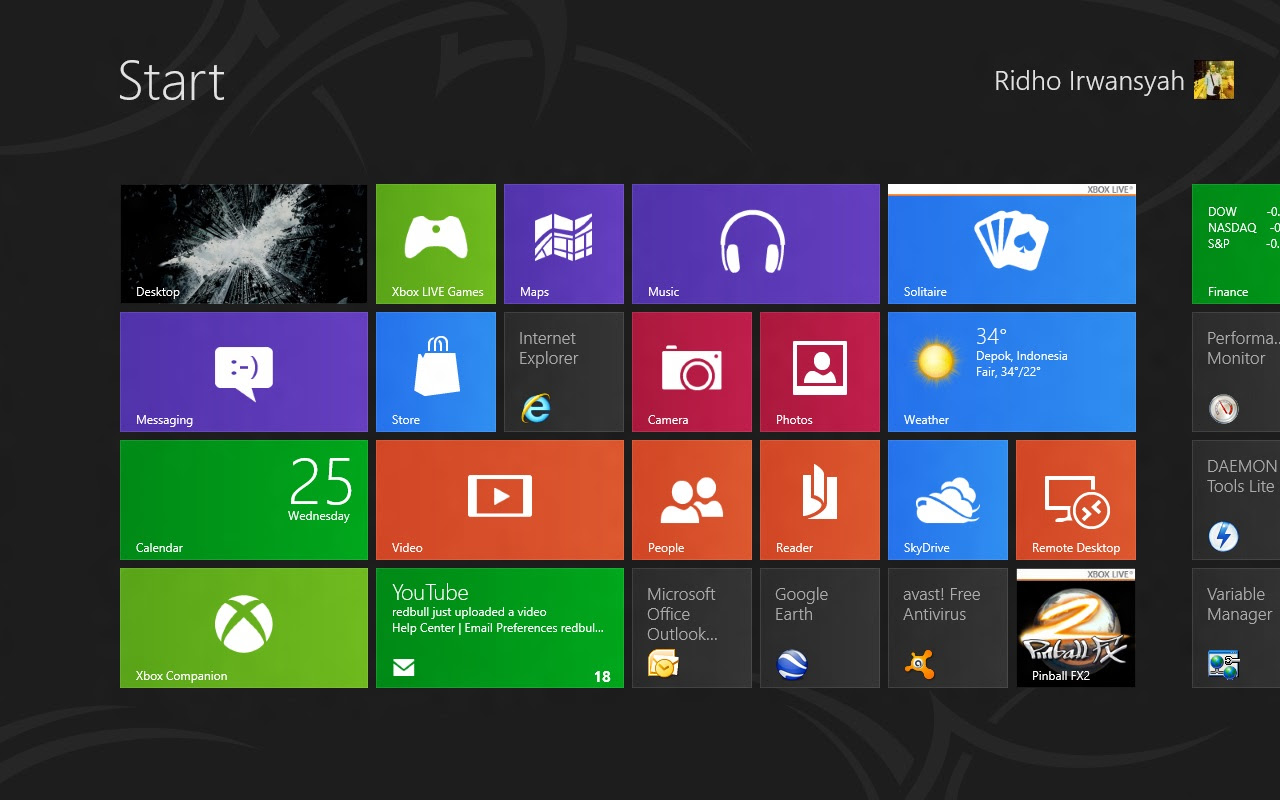Viewport: 1280px width, 800px height.
Task: Open the Calendar tile showing 25
Action: 244,500
